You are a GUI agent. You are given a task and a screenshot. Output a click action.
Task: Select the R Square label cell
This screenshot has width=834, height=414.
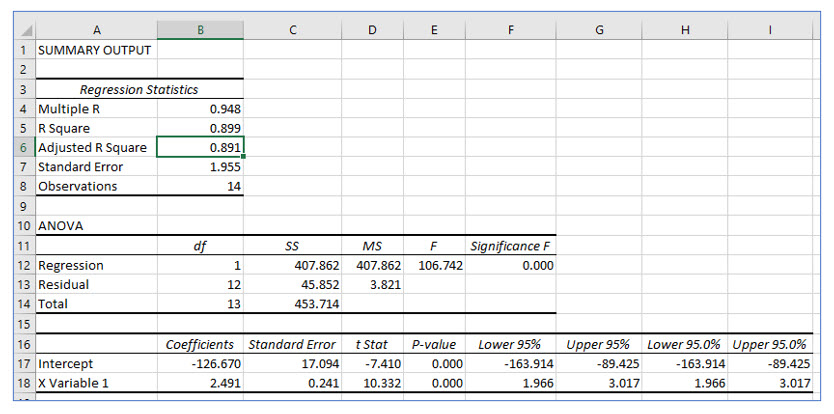point(96,128)
